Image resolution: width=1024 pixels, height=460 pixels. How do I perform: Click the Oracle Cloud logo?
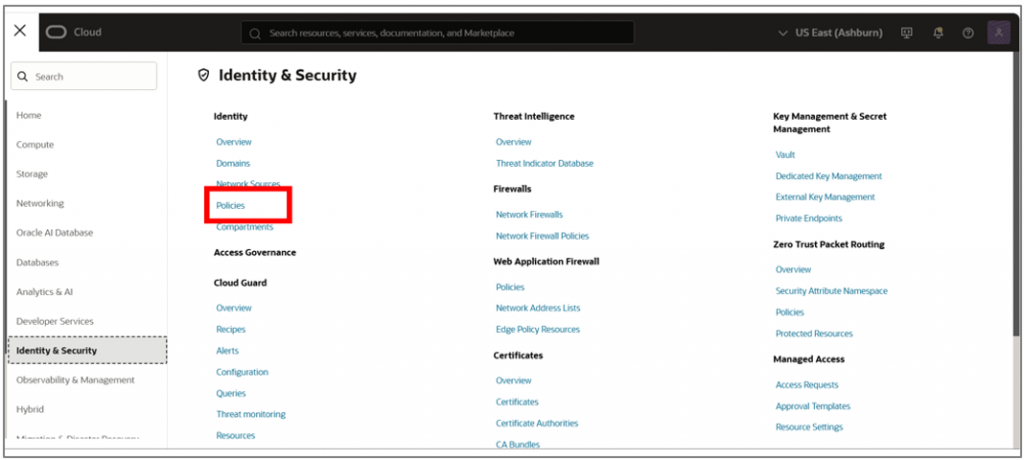coord(57,32)
